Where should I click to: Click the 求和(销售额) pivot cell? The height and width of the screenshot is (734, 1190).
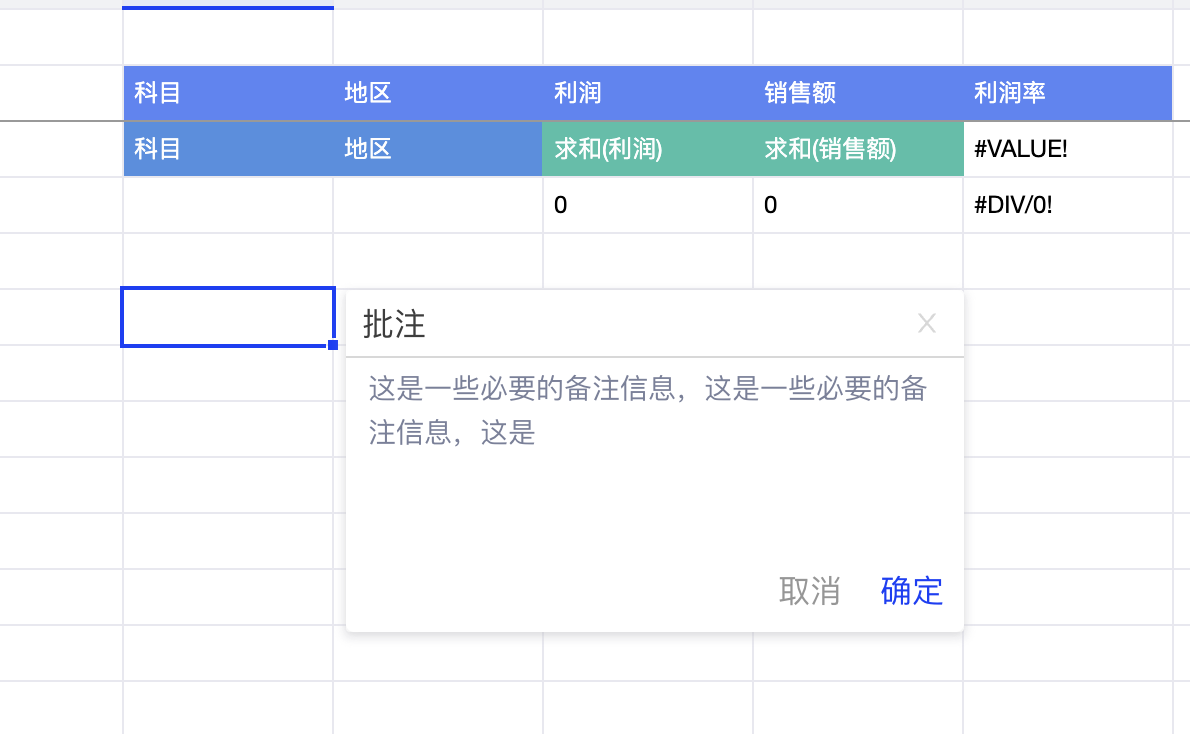(x=858, y=149)
